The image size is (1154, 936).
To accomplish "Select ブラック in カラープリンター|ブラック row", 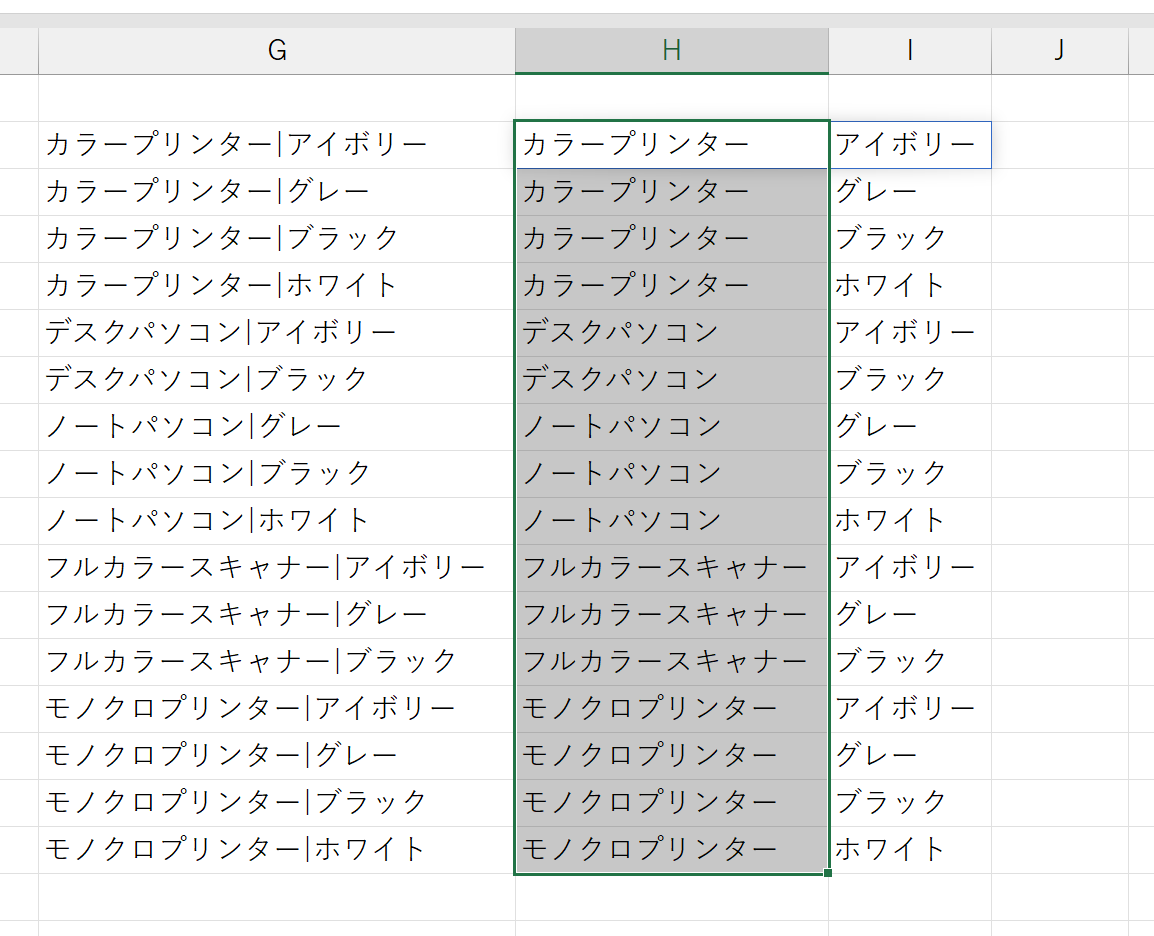I will pyautogui.click(x=910, y=239).
